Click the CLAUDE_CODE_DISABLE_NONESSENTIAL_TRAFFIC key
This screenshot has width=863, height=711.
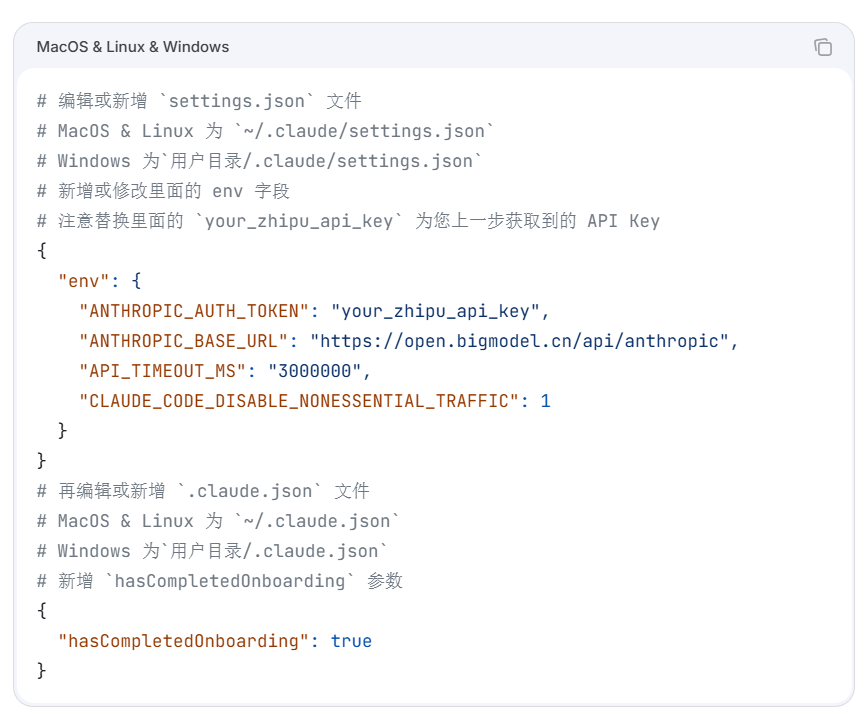coord(299,401)
